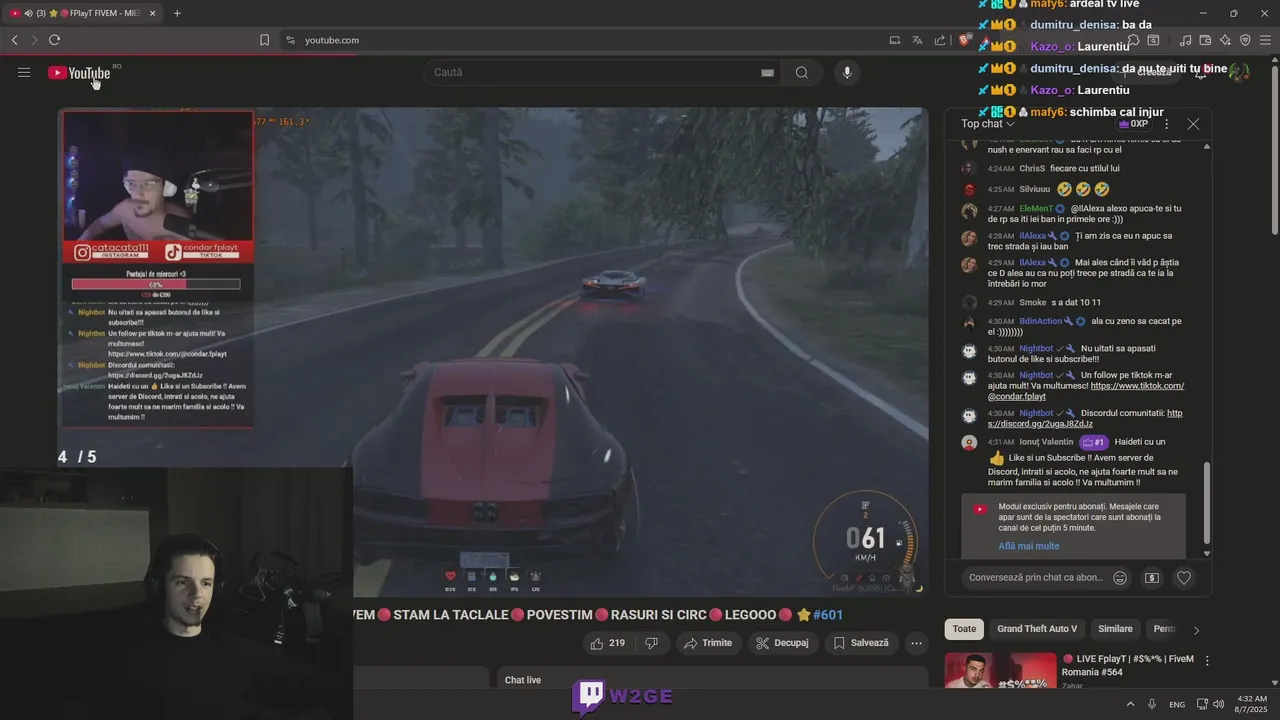Switch input language ENG in taskbar
The height and width of the screenshot is (720, 1280).
(x=1177, y=704)
